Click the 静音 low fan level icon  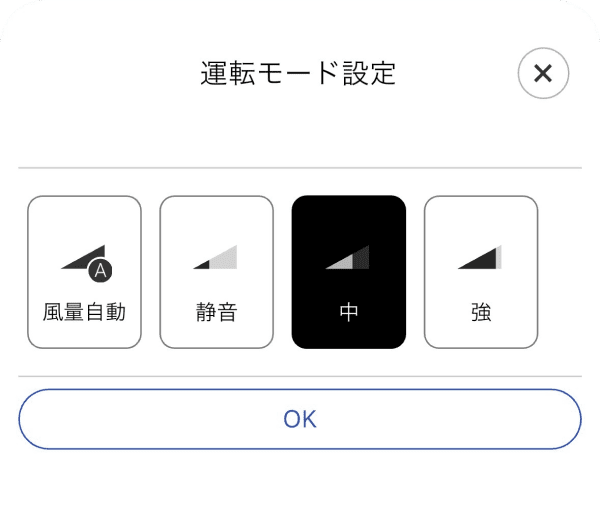coord(215,257)
